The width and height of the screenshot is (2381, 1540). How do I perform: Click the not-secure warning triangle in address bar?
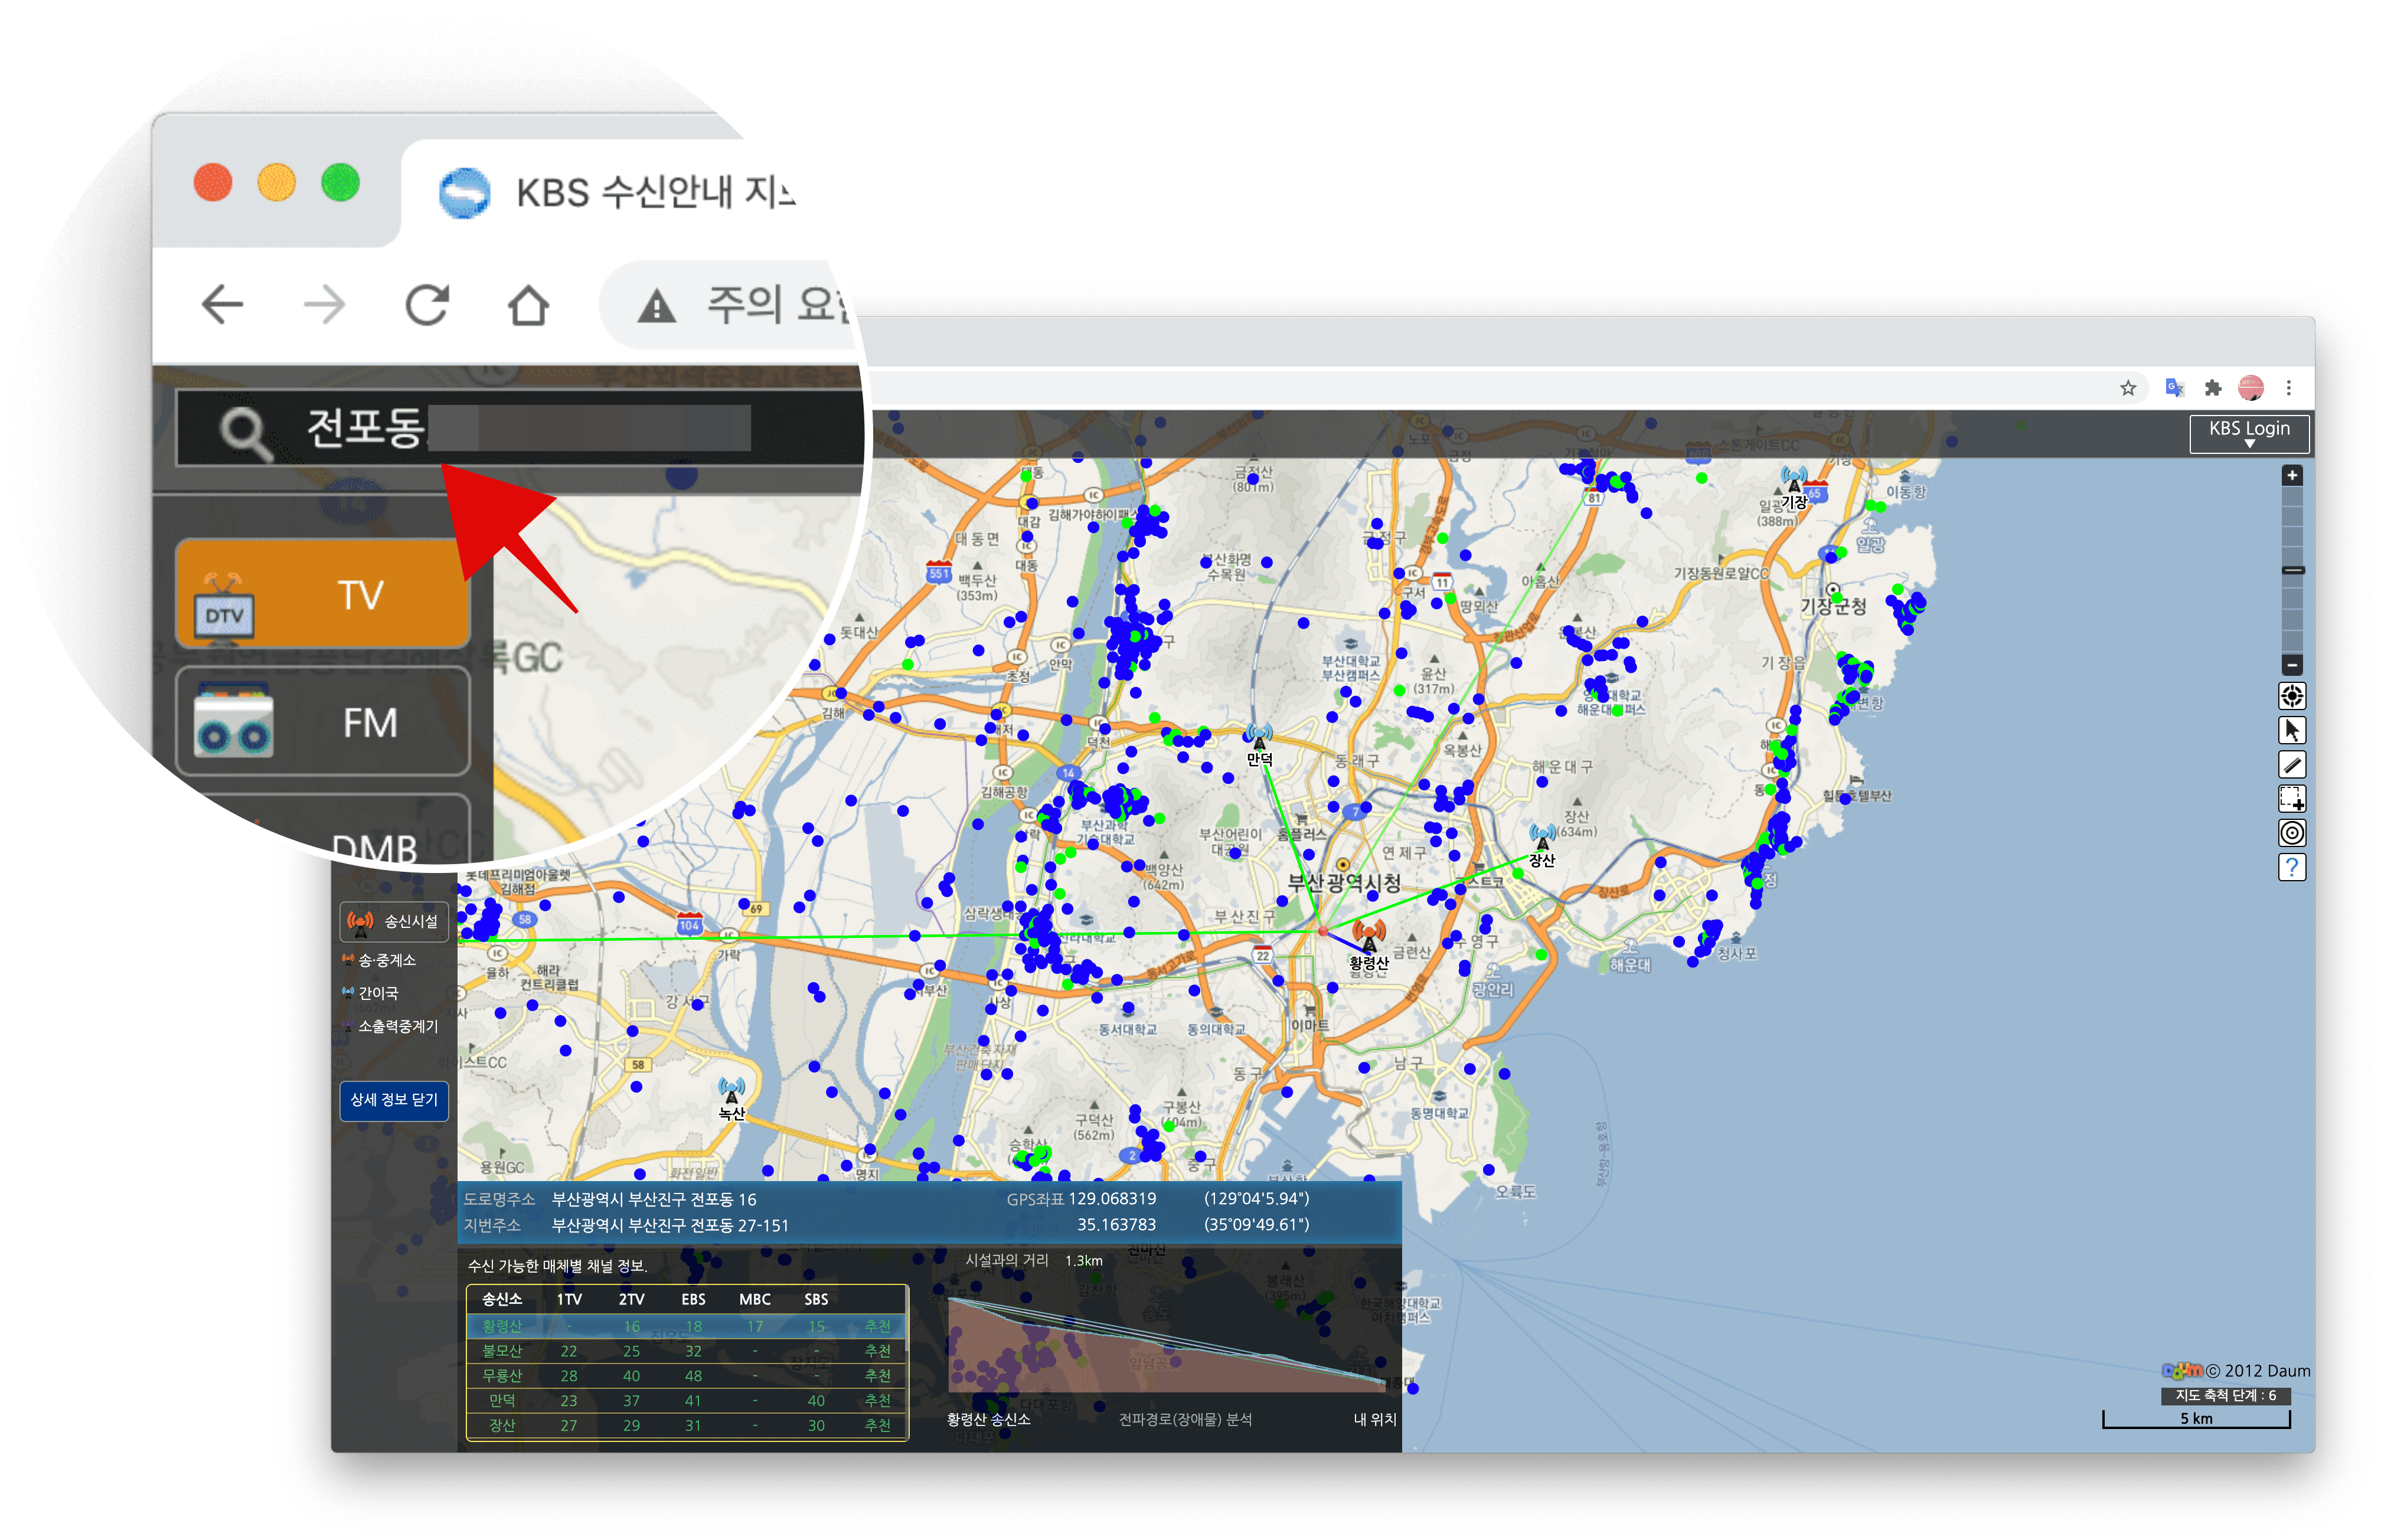point(656,306)
